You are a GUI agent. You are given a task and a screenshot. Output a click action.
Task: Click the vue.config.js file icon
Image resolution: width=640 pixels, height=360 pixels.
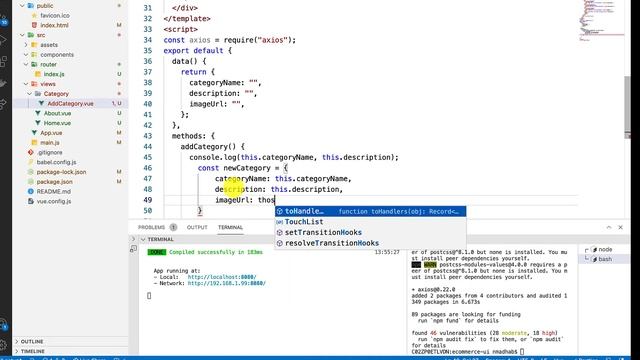click(31, 201)
